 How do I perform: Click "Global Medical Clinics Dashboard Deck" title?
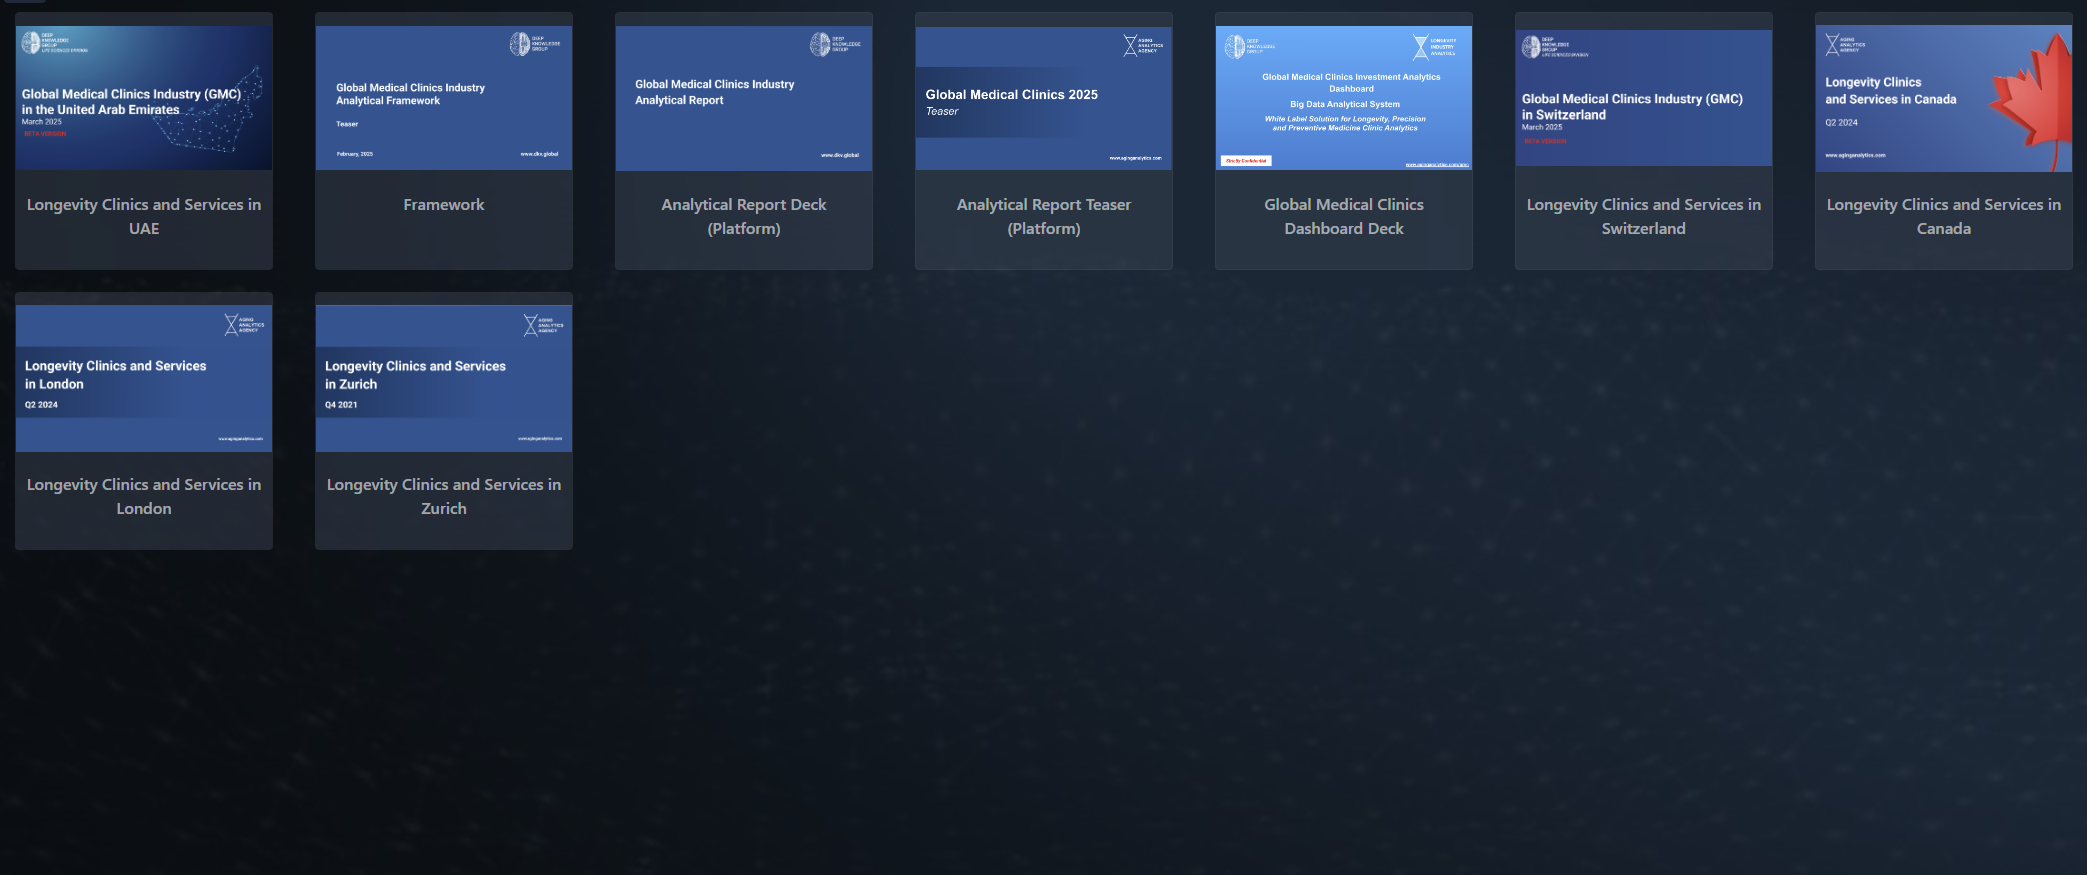click(1344, 216)
